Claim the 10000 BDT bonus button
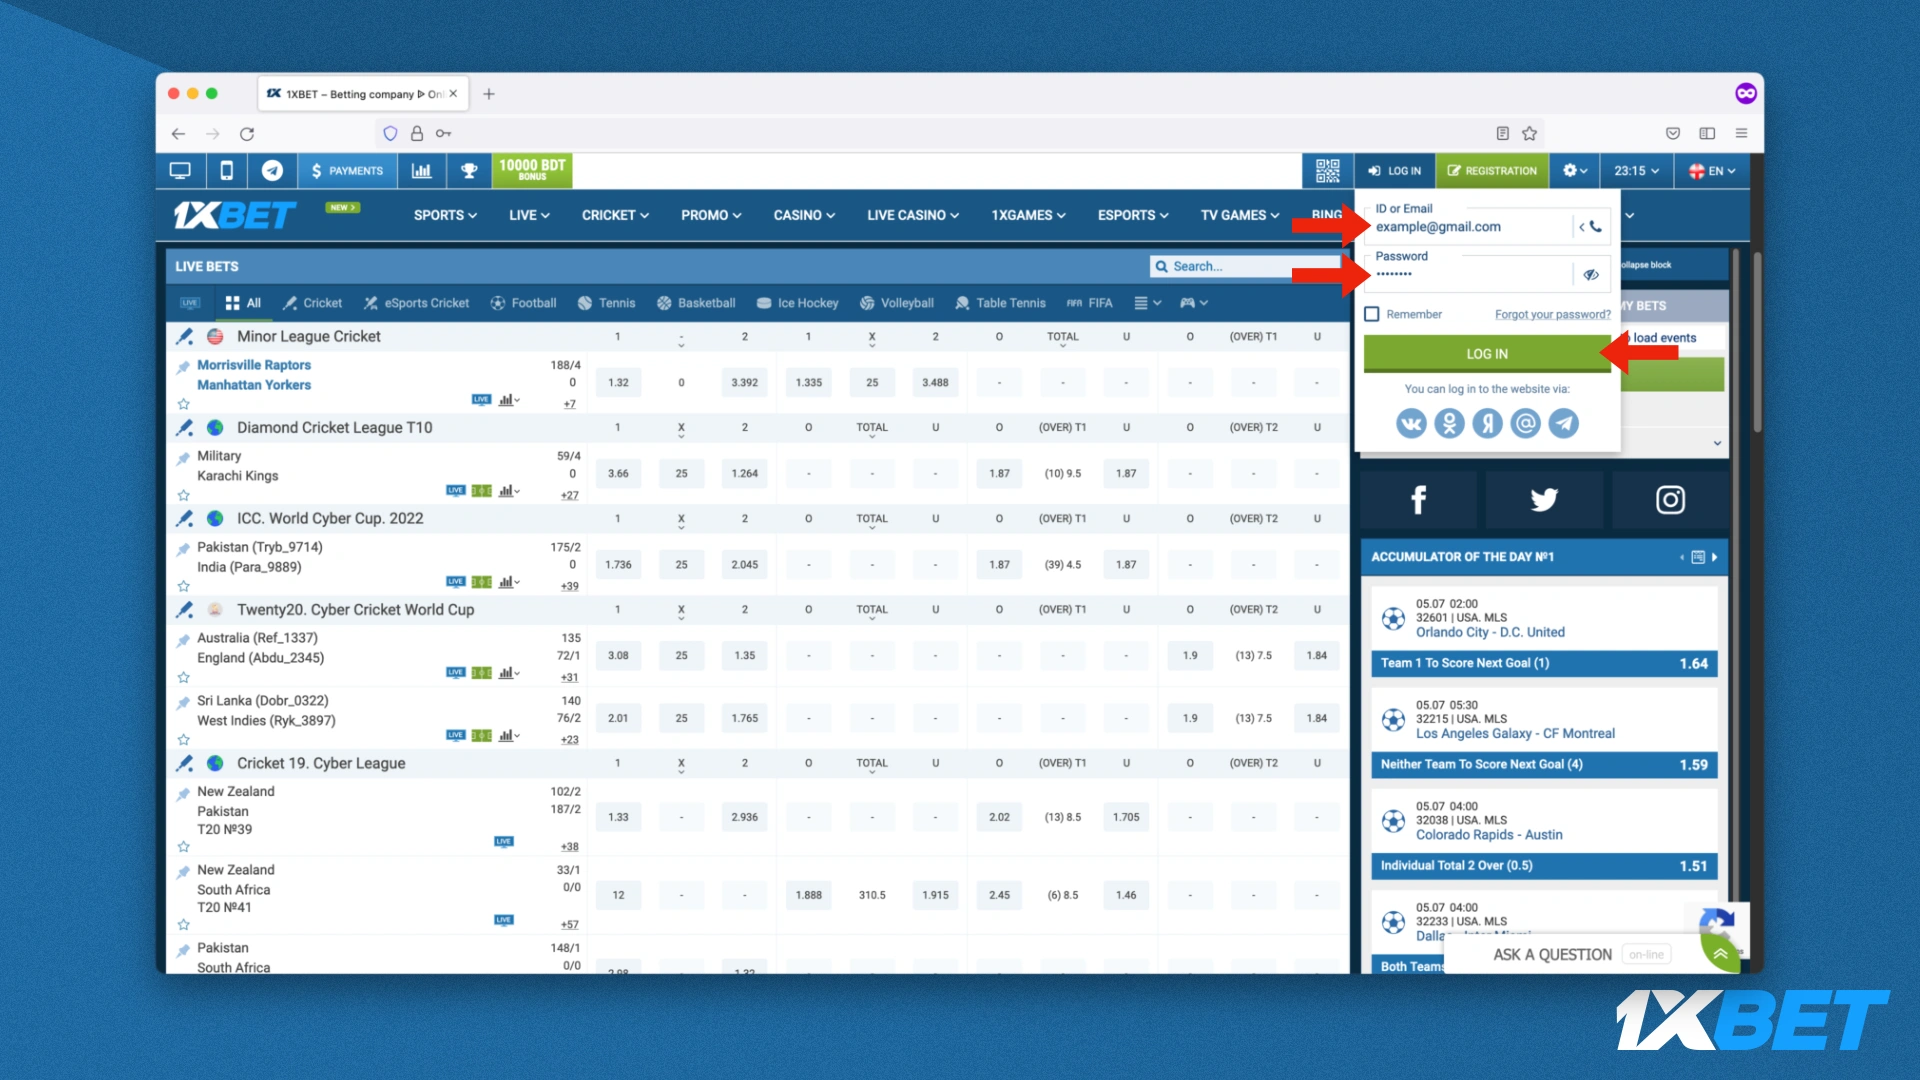This screenshot has width=1920, height=1080. (532, 171)
